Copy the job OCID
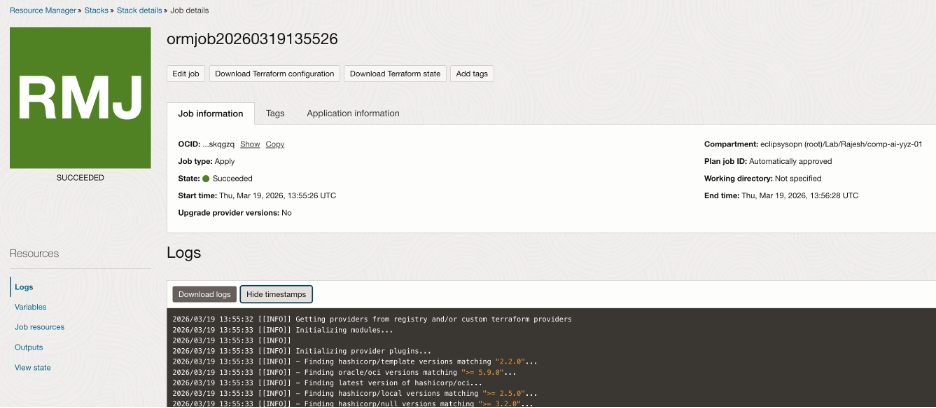The width and height of the screenshot is (936, 408). pyautogui.click(x=275, y=144)
